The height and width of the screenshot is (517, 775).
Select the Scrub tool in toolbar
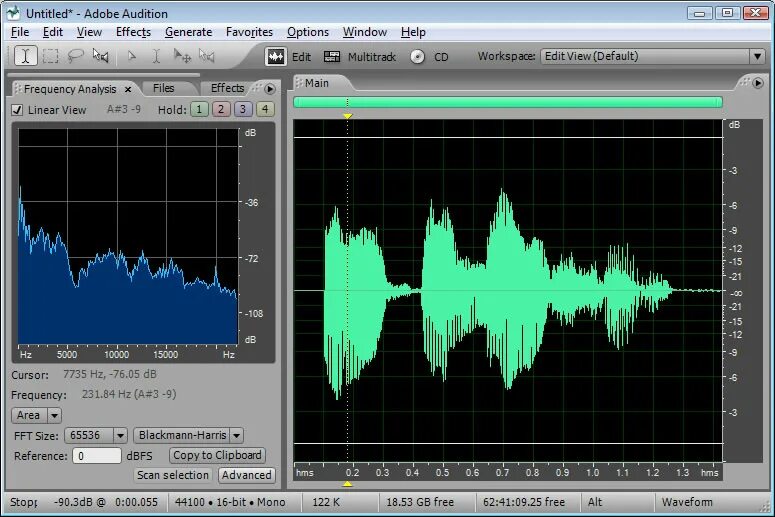[100, 56]
